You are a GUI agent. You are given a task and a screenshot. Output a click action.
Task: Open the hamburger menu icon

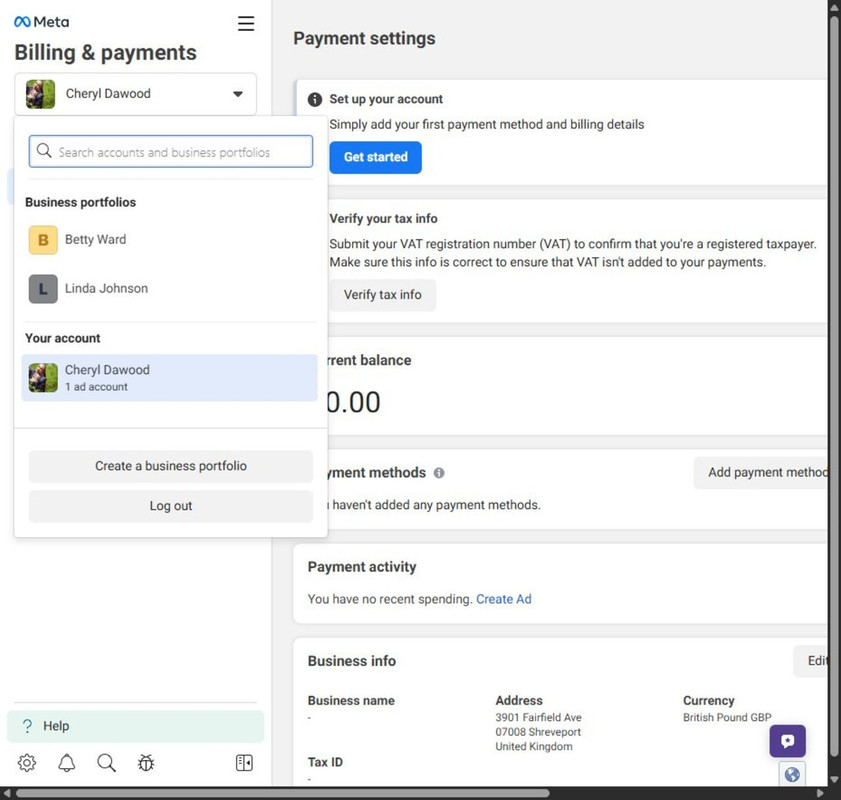pos(246,23)
